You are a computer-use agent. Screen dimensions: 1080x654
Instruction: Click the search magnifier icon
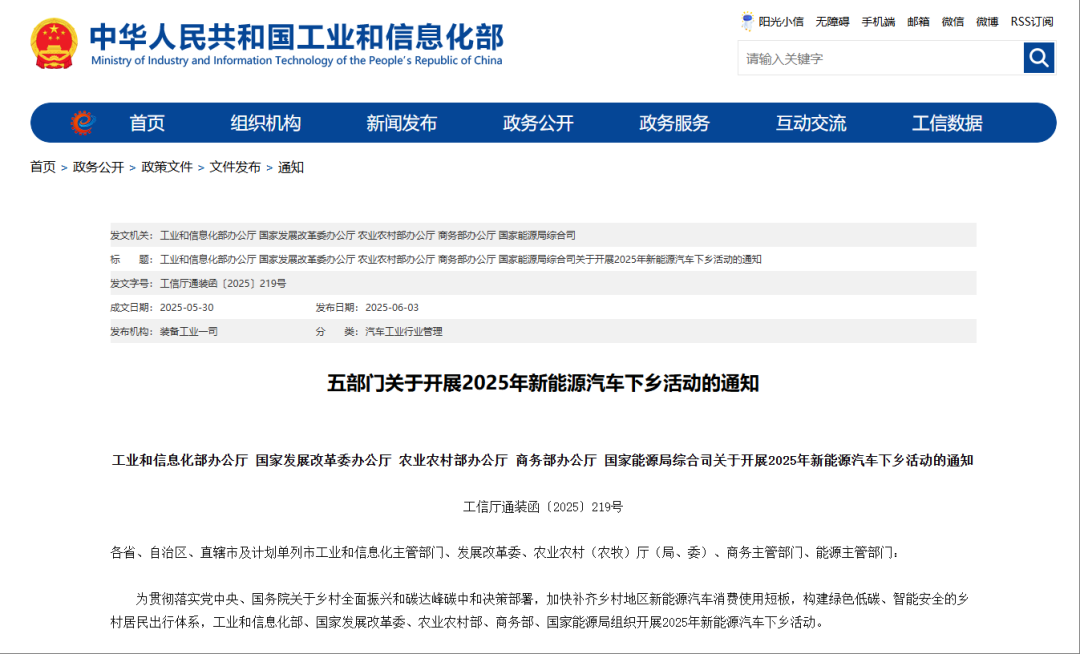1039,58
